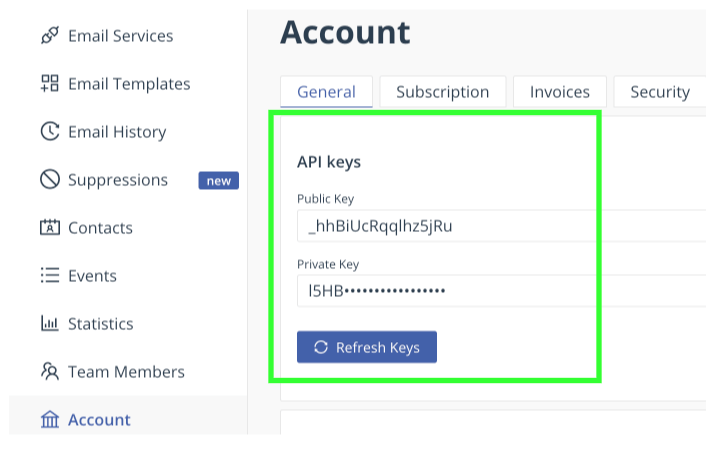Click the Private Key field
The height and width of the screenshot is (473, 718).
[501, 291]
